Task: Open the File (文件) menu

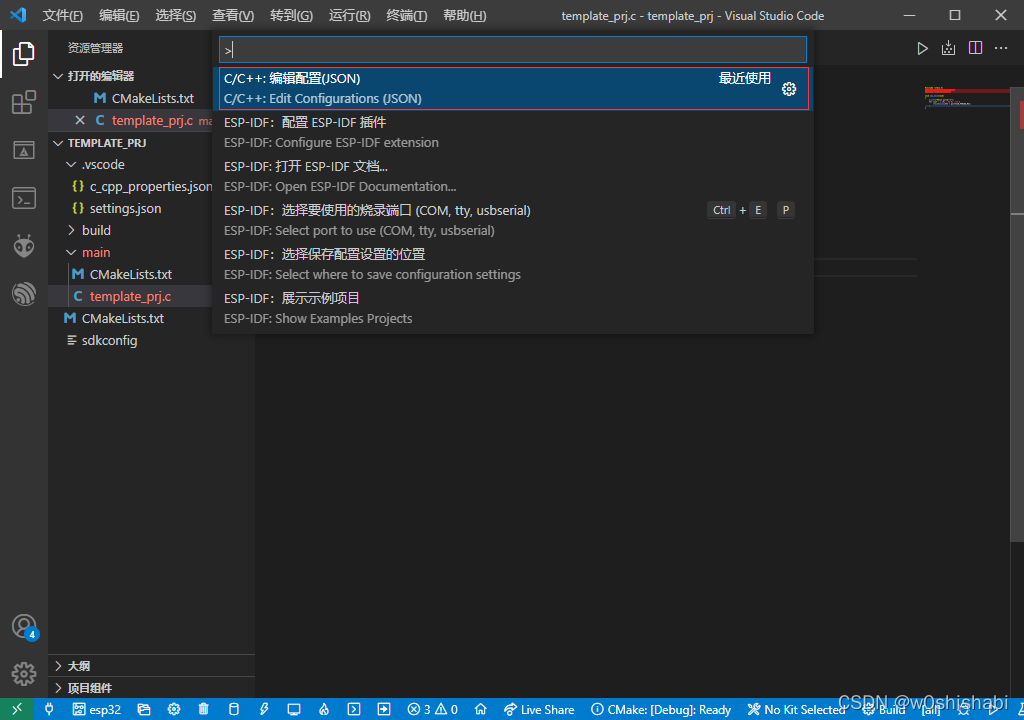Action: click(x=63, y=16)
